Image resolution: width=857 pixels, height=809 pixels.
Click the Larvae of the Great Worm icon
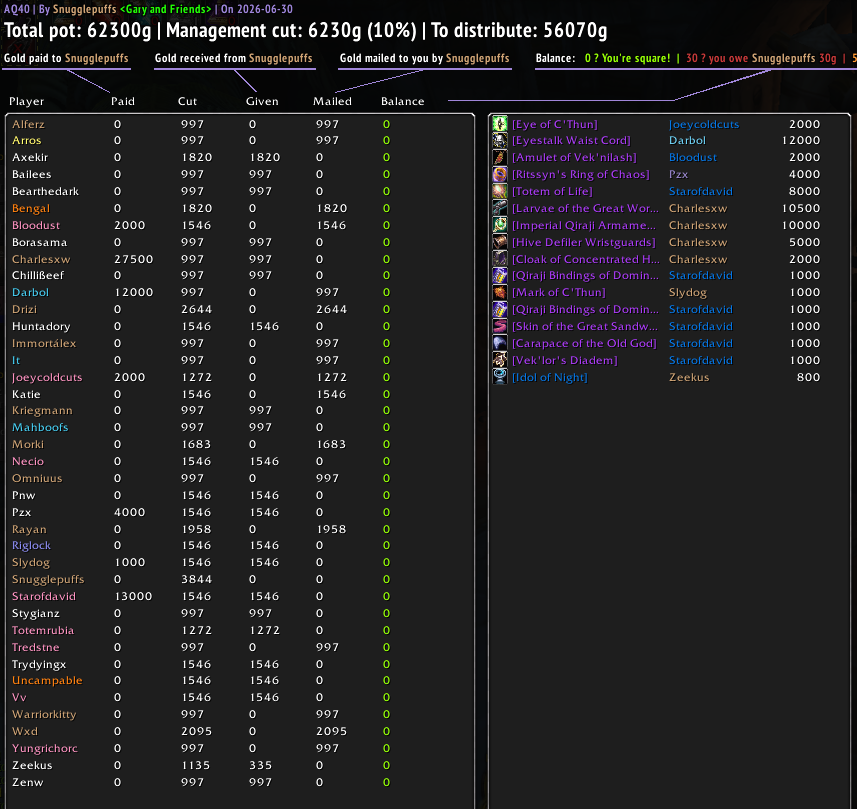[x=500, y=208]
